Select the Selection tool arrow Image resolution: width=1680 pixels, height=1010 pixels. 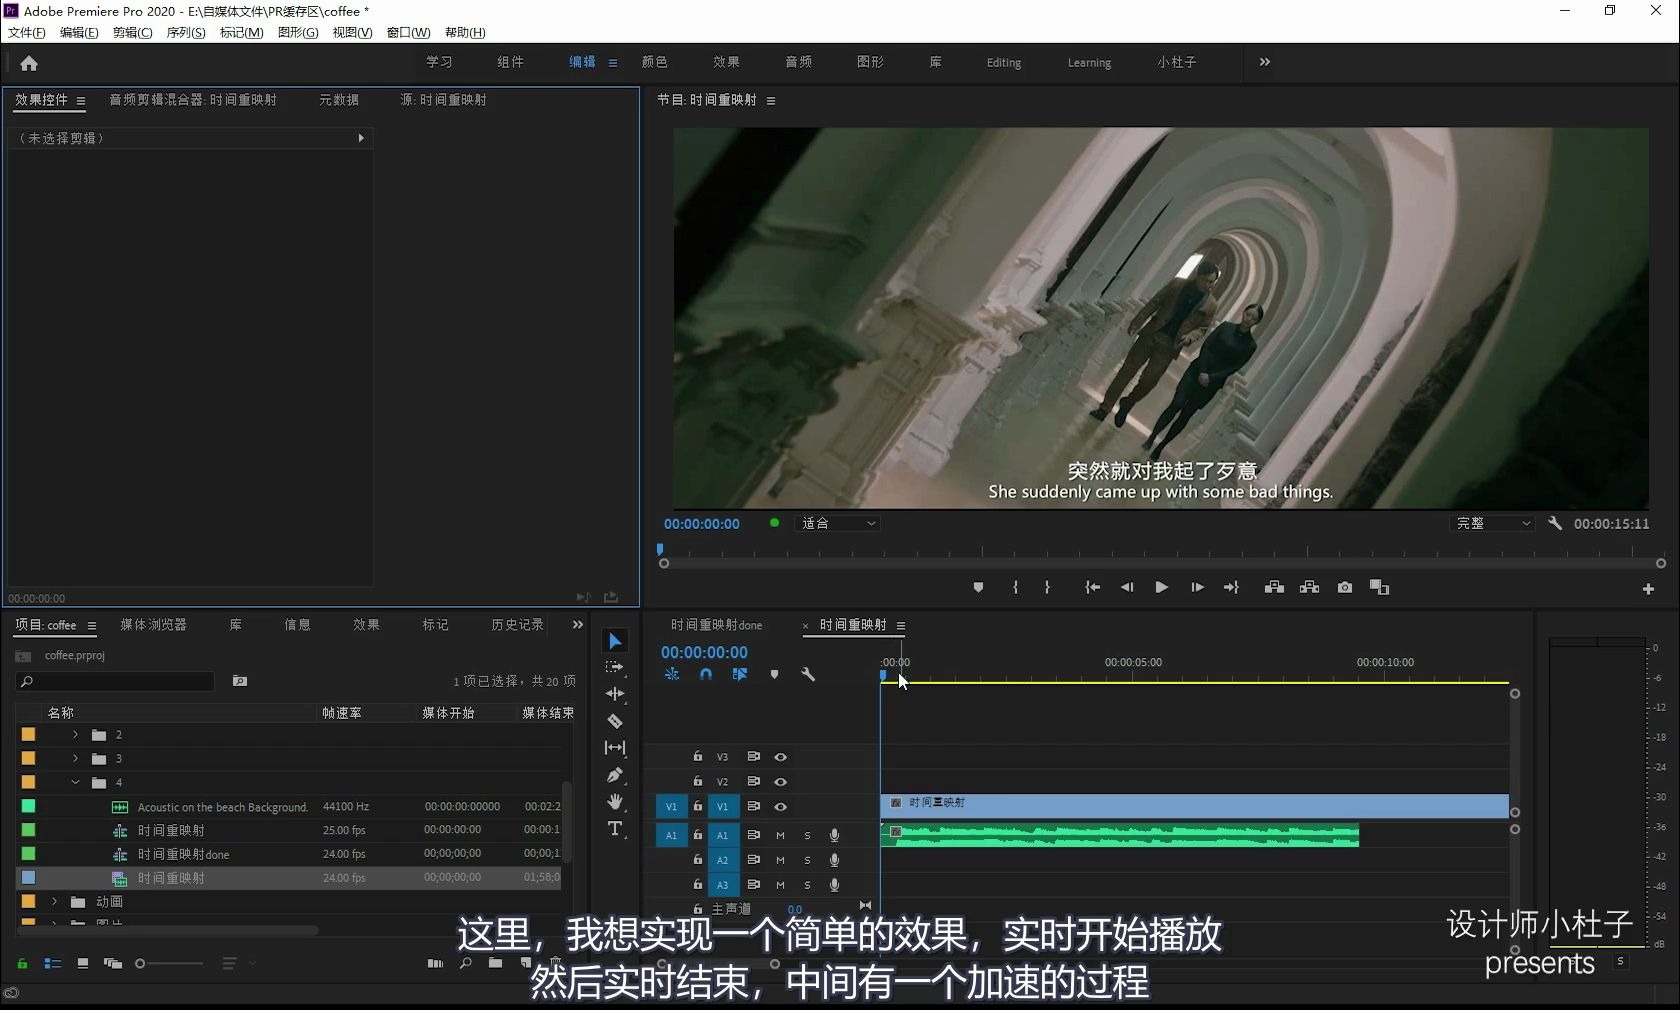pos(615,641)
